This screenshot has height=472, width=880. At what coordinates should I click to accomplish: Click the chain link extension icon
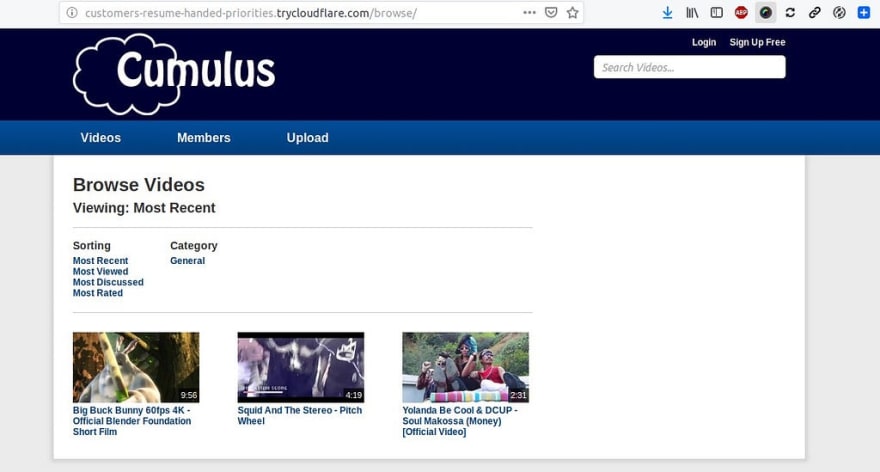coord(814,12)
